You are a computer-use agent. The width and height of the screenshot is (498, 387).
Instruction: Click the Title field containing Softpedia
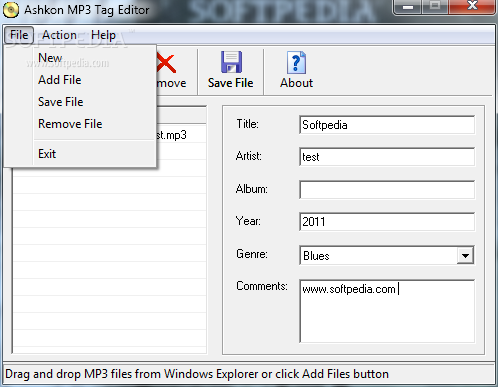(x=387, y=125)
